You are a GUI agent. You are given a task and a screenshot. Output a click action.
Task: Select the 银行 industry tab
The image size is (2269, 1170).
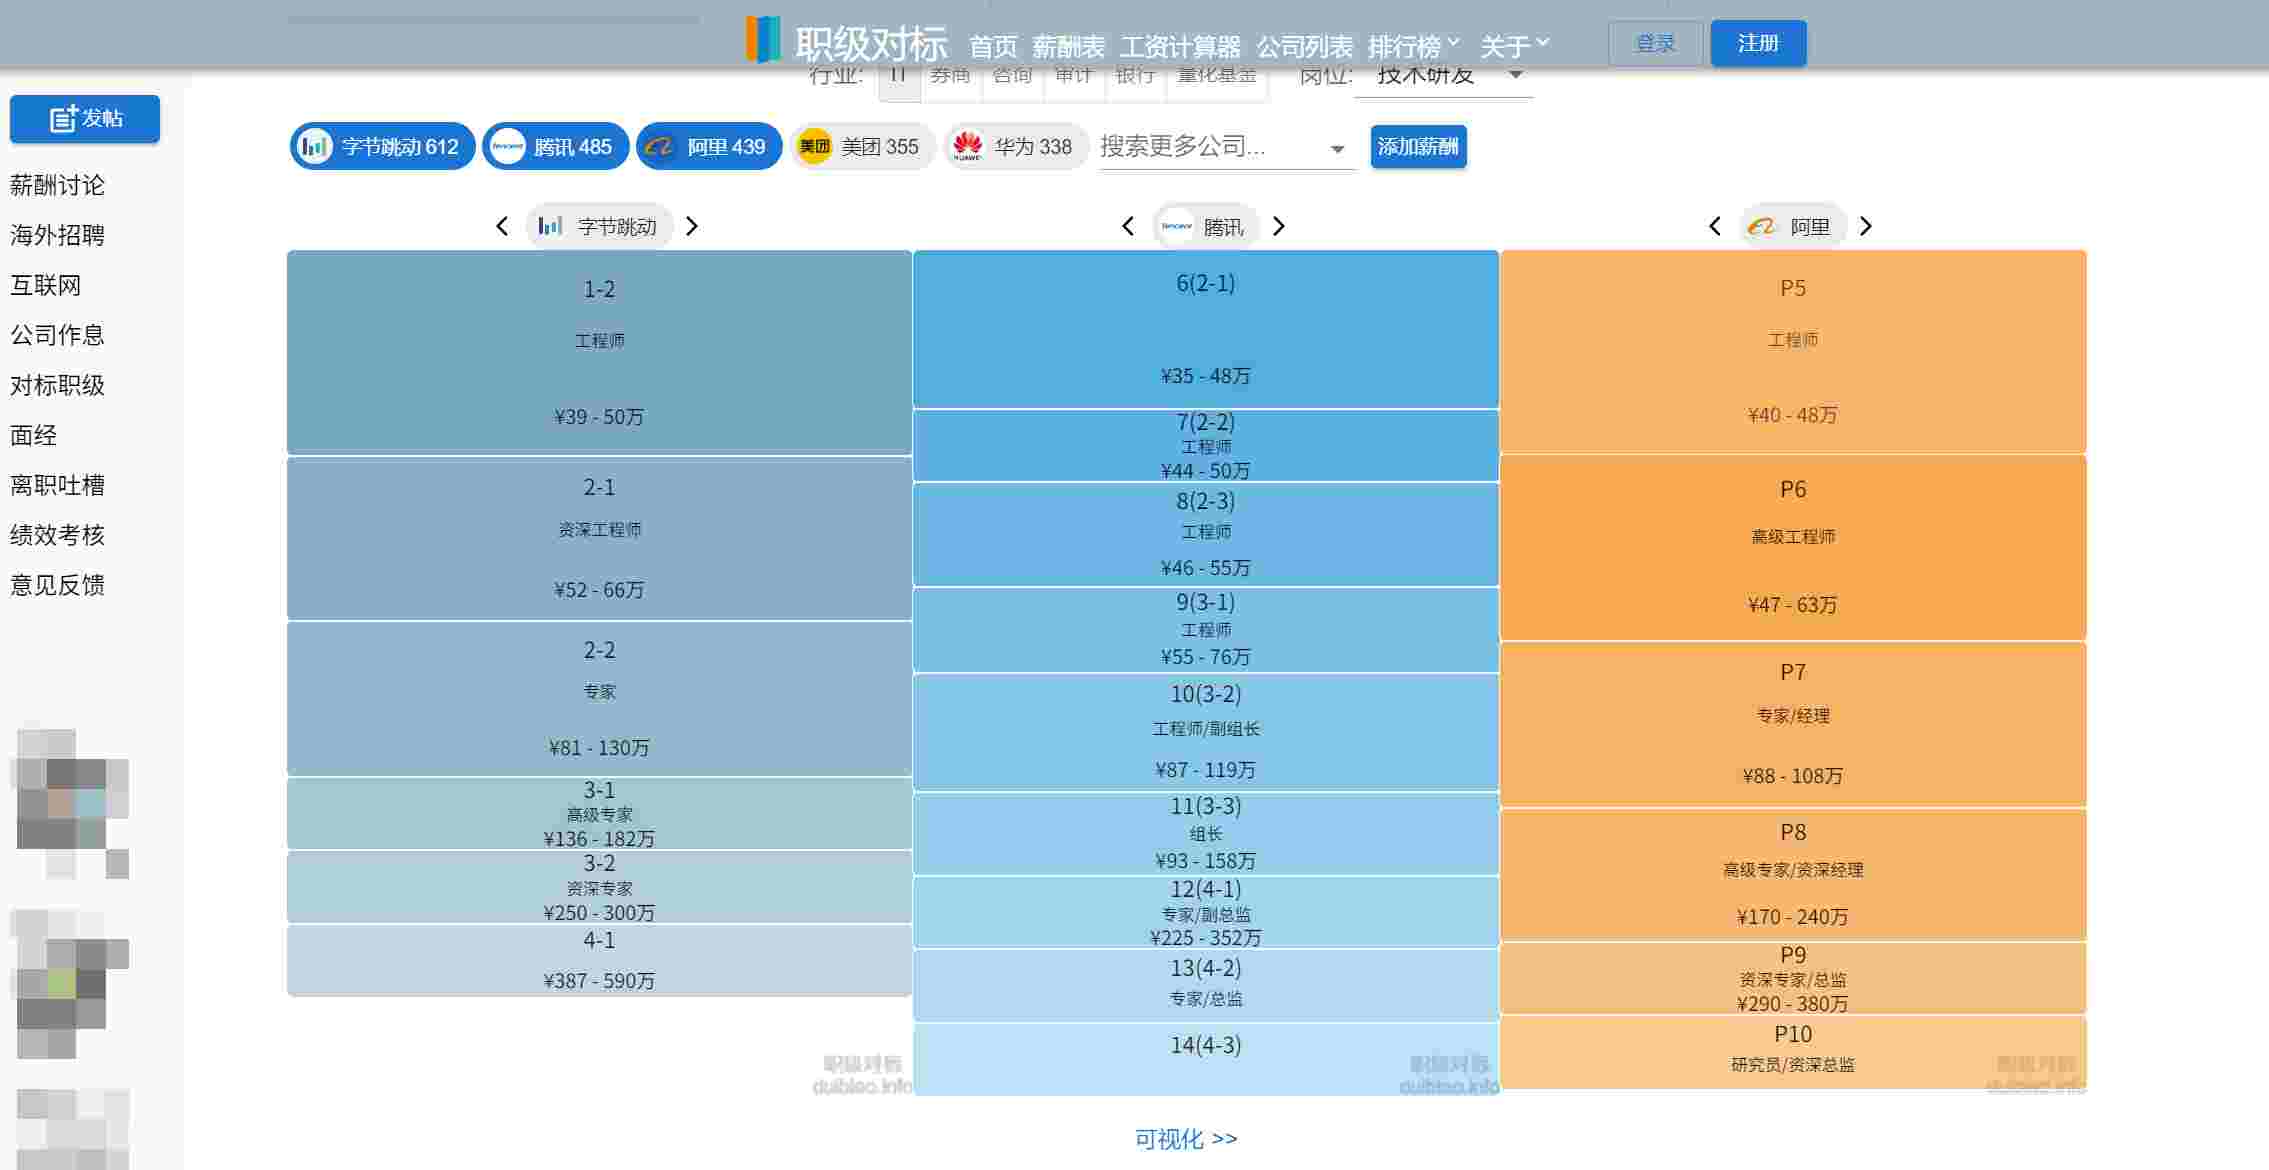(x=1135, y=77)
